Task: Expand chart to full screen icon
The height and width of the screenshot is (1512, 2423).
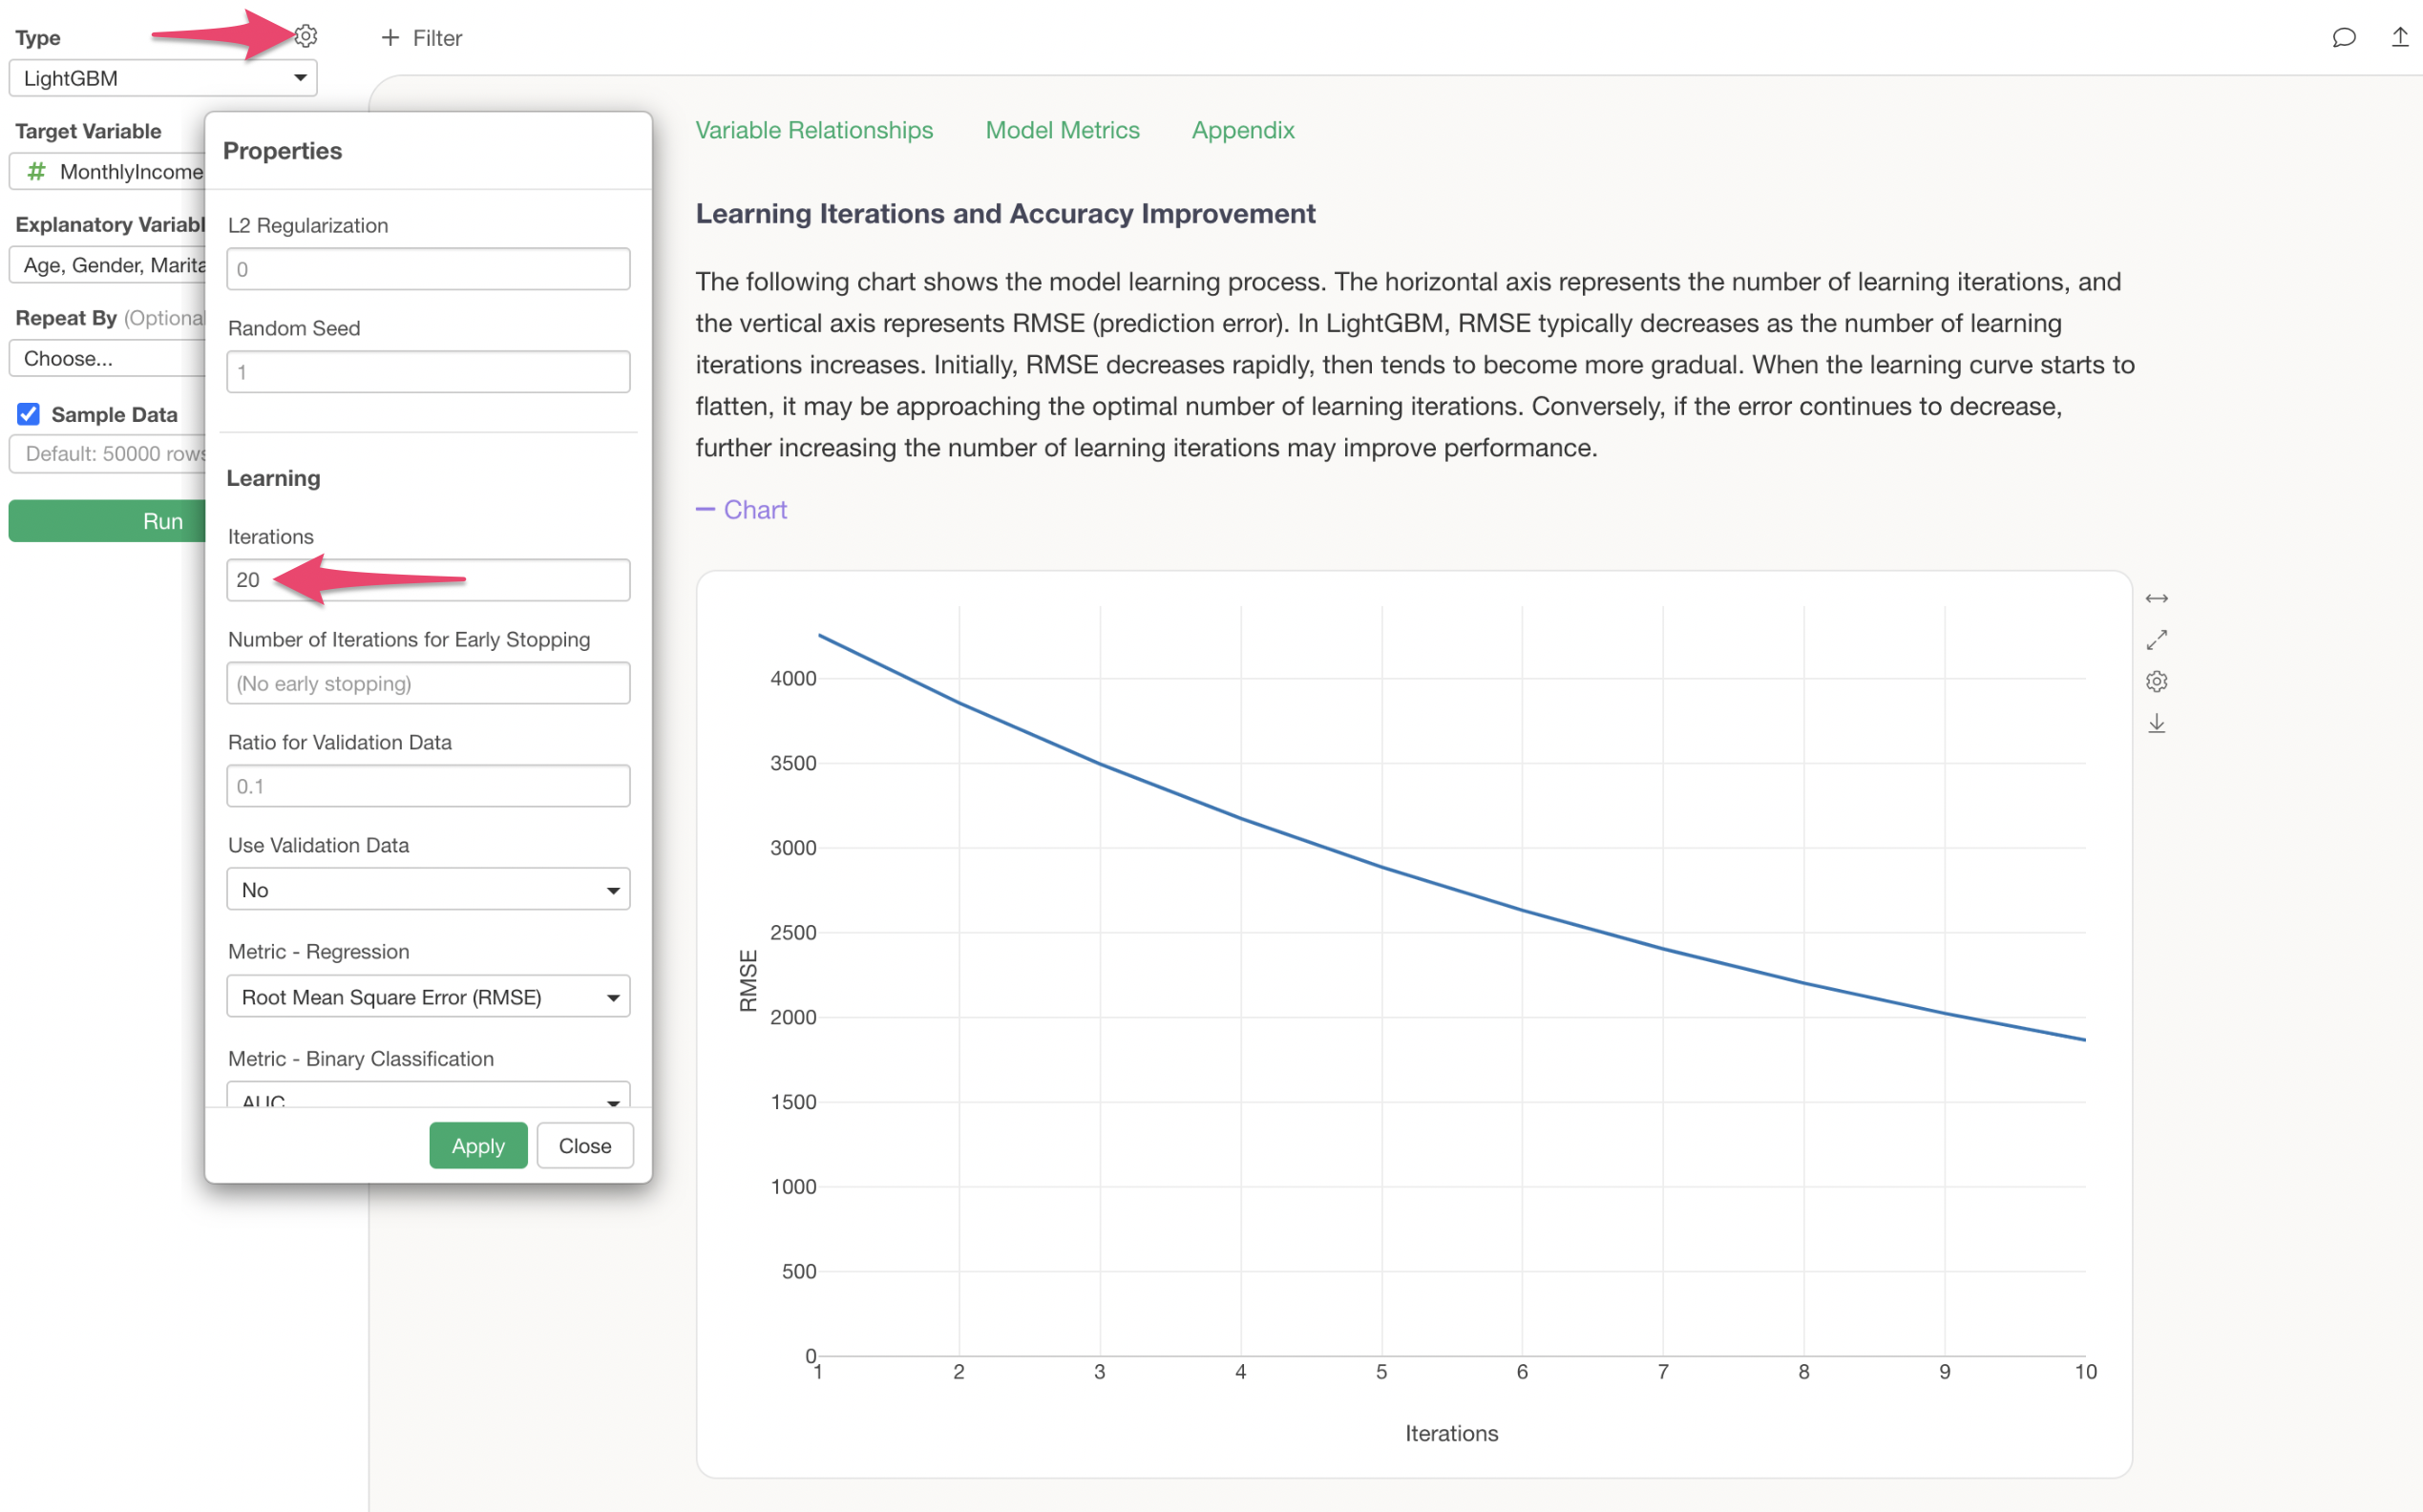Action: (2156, 640)
